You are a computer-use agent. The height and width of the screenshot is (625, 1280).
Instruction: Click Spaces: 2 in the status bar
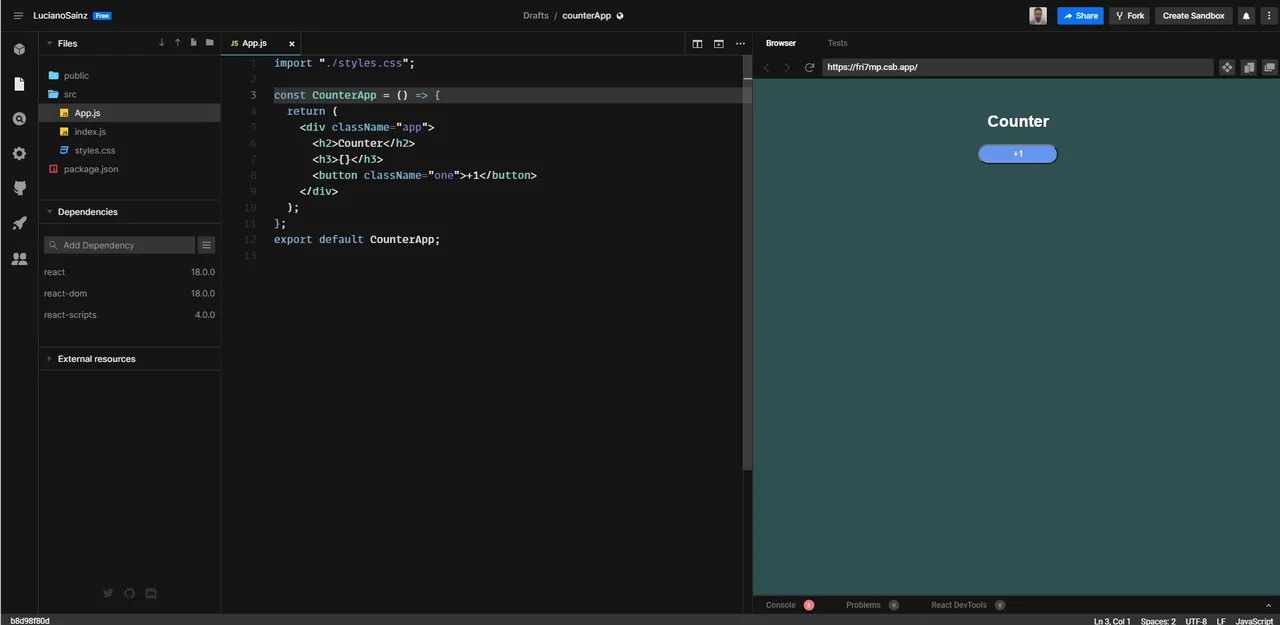pos(1158,621)
